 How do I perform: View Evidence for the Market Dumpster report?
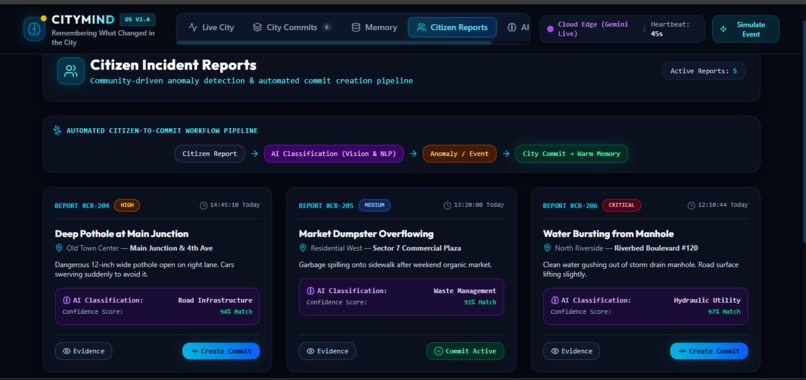327,351
